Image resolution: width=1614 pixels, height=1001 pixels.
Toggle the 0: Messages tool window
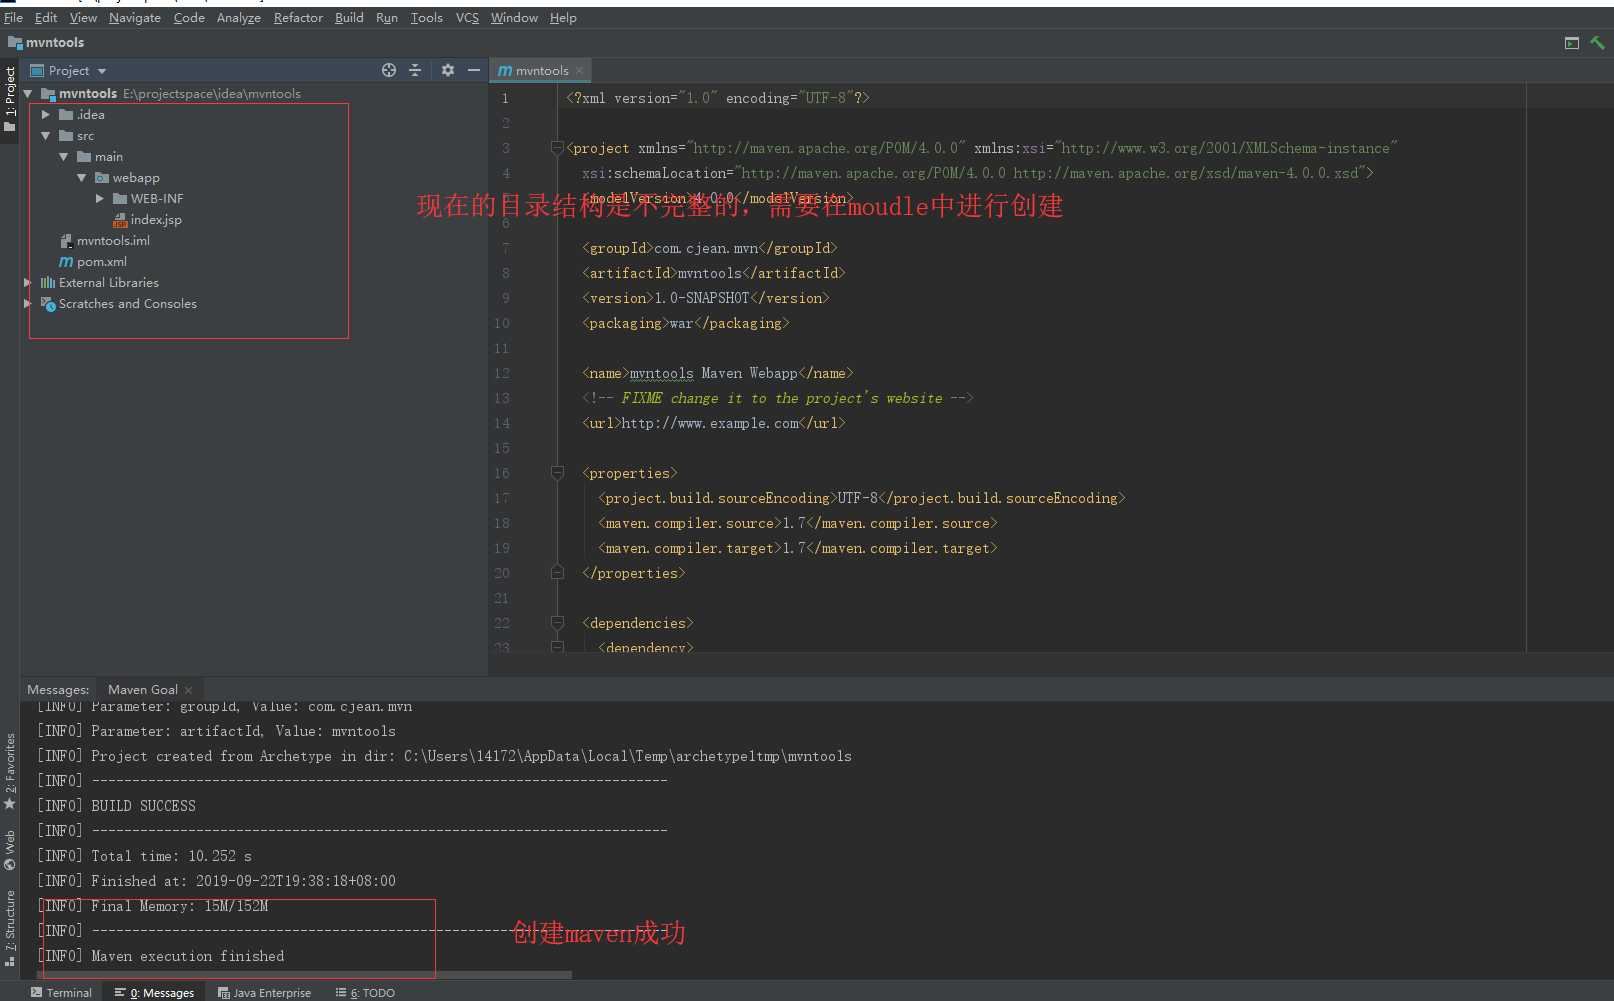click(x=154, y=992)
